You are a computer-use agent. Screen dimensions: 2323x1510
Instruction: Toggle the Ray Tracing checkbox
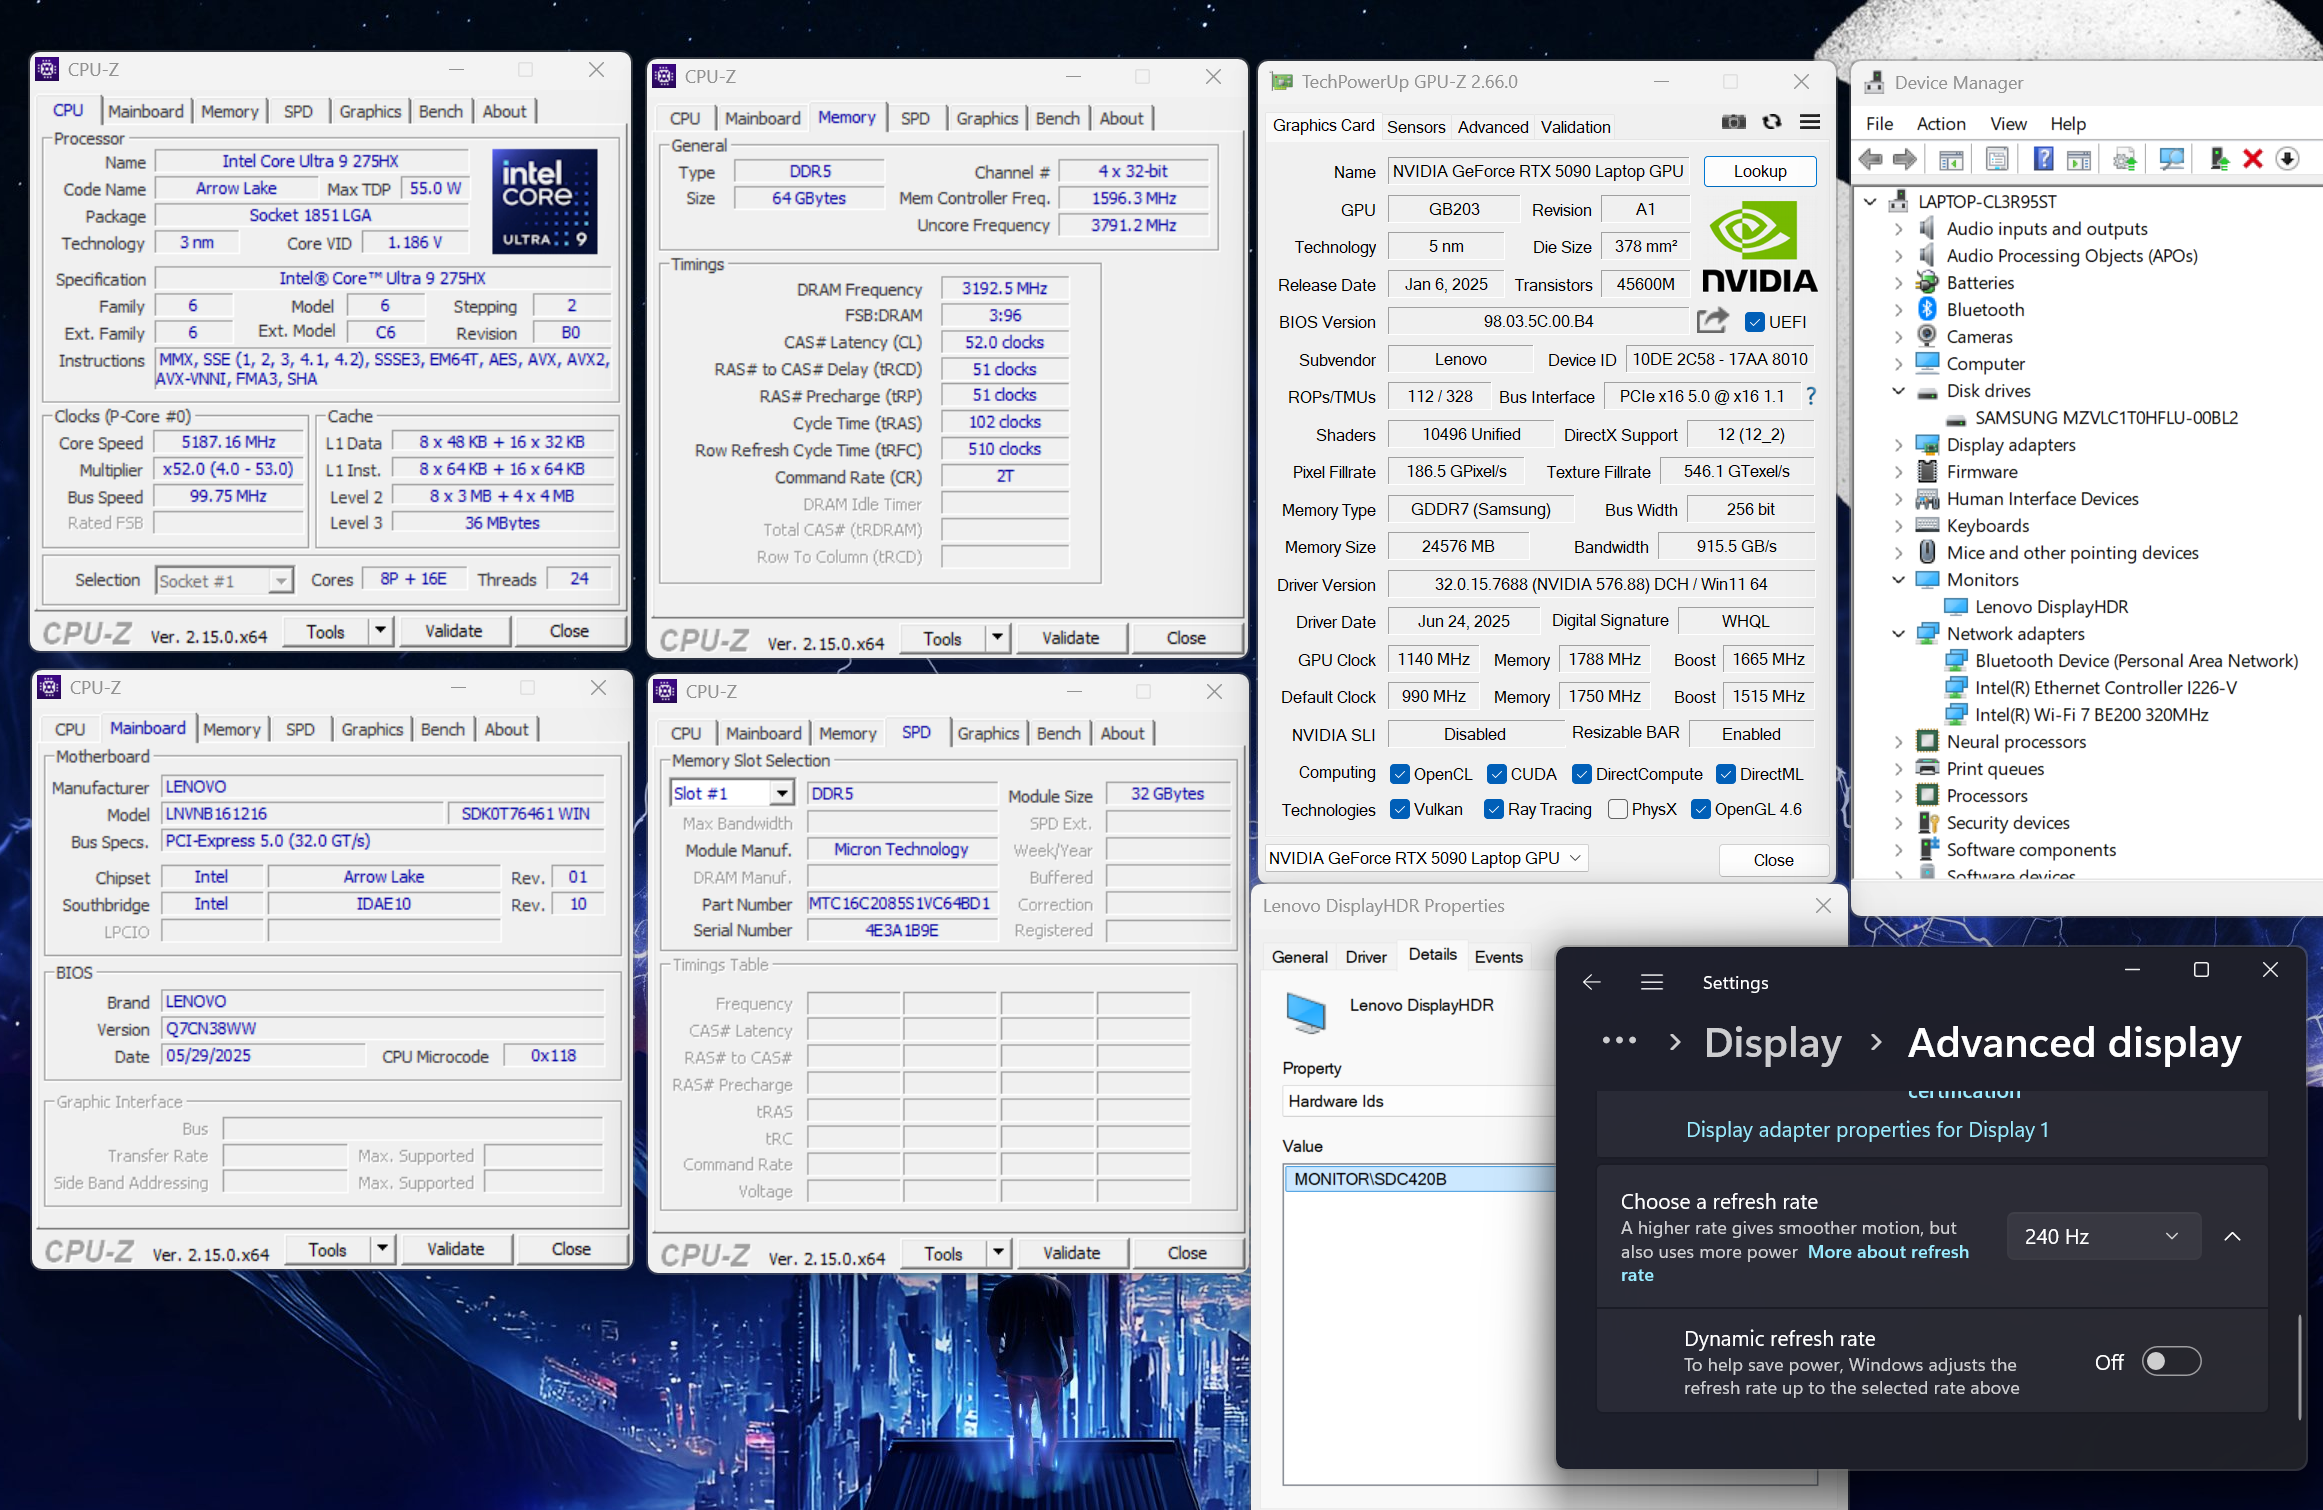click(x=1494, y=809)
